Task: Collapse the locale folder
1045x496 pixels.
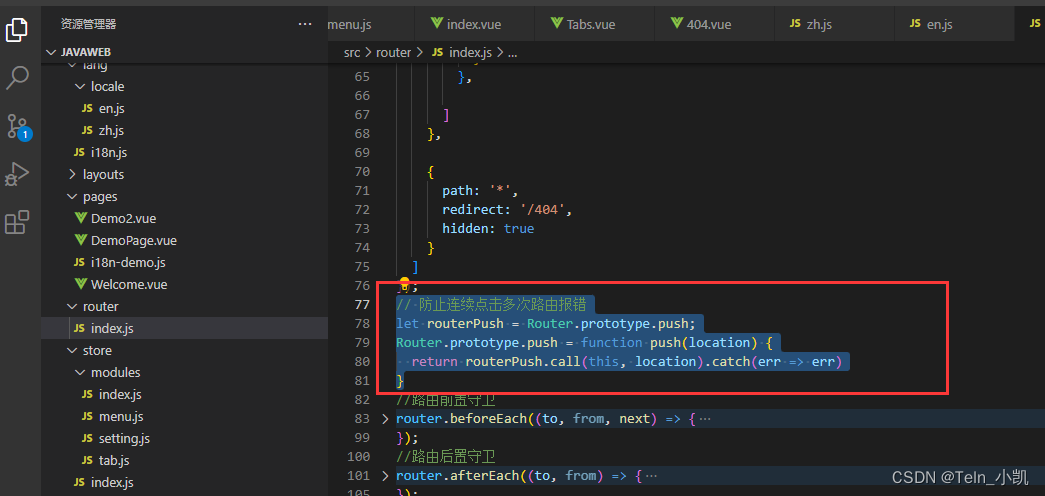Action: click(80, 87)
